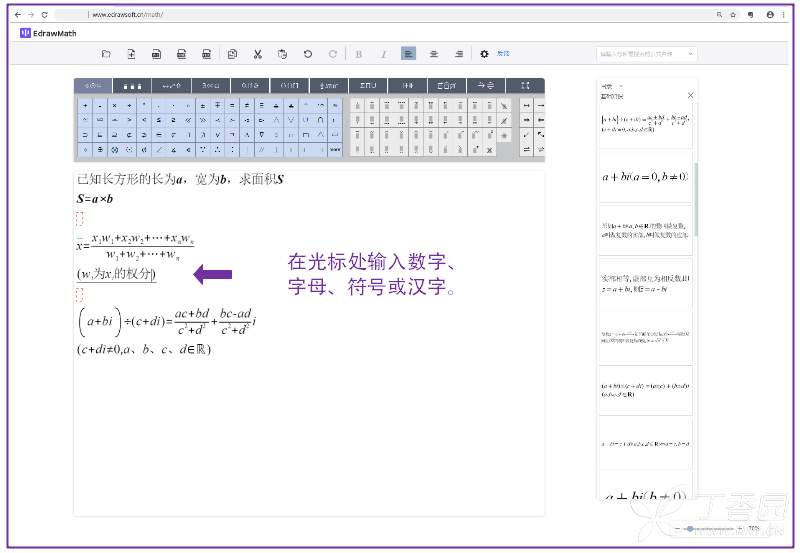Image resolution: width=800 pixels, height=553 pixels.
Task: Click the browser address bar URL
Action: [x=128, y=15]
